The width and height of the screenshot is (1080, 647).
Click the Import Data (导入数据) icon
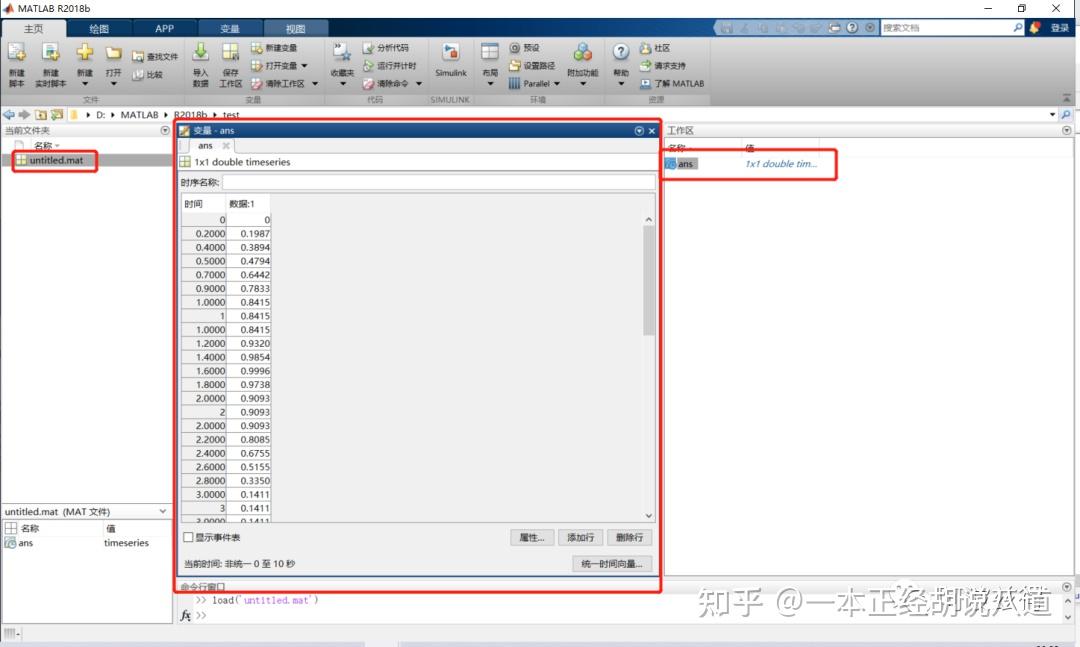click(x=200, y=52)
